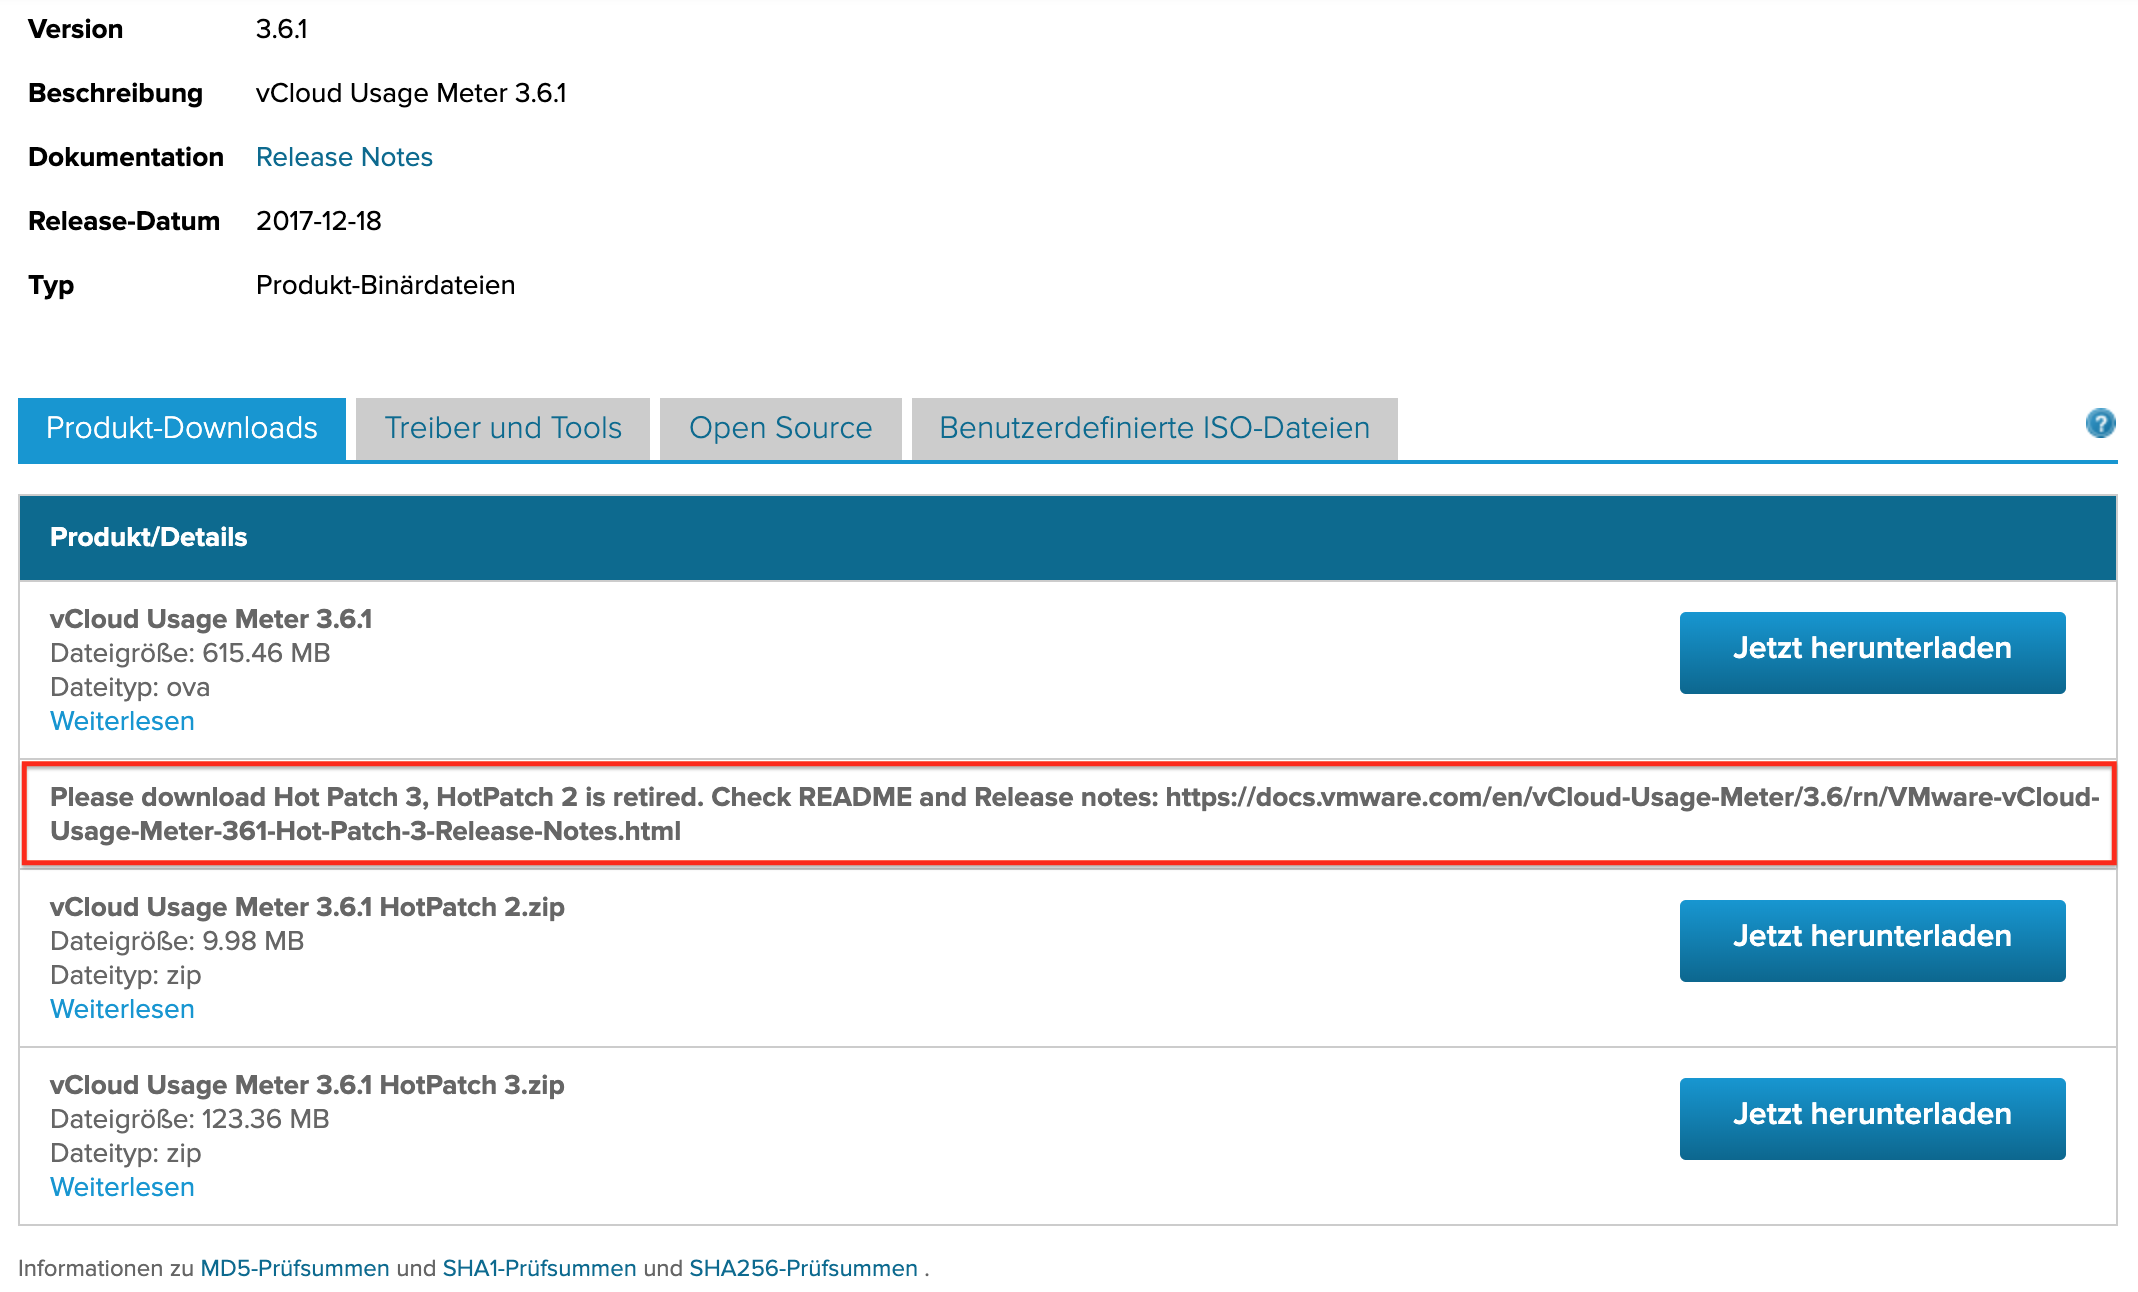Download vCloud Usage Meter 3.6.1 ova

(x=1872, y=652)
